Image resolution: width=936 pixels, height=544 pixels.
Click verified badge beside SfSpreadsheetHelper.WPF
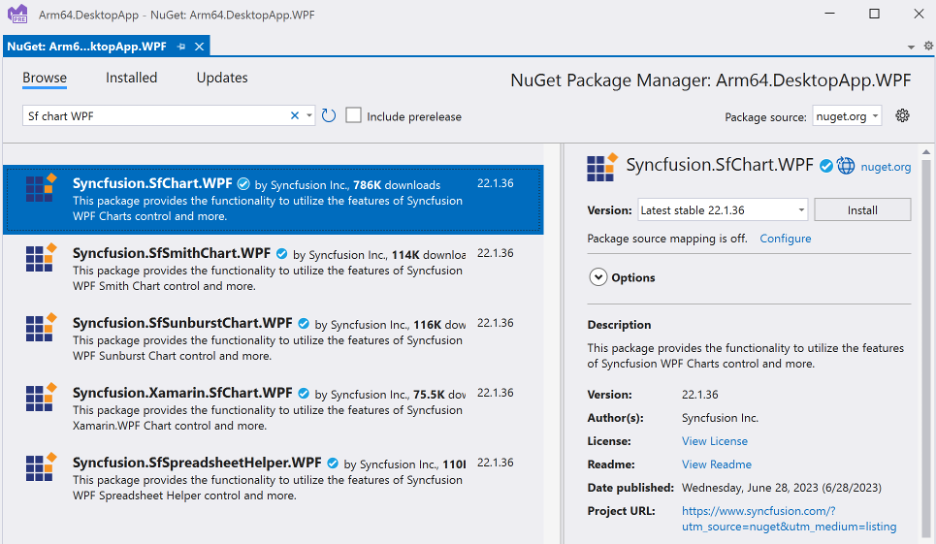pos(332,463)
